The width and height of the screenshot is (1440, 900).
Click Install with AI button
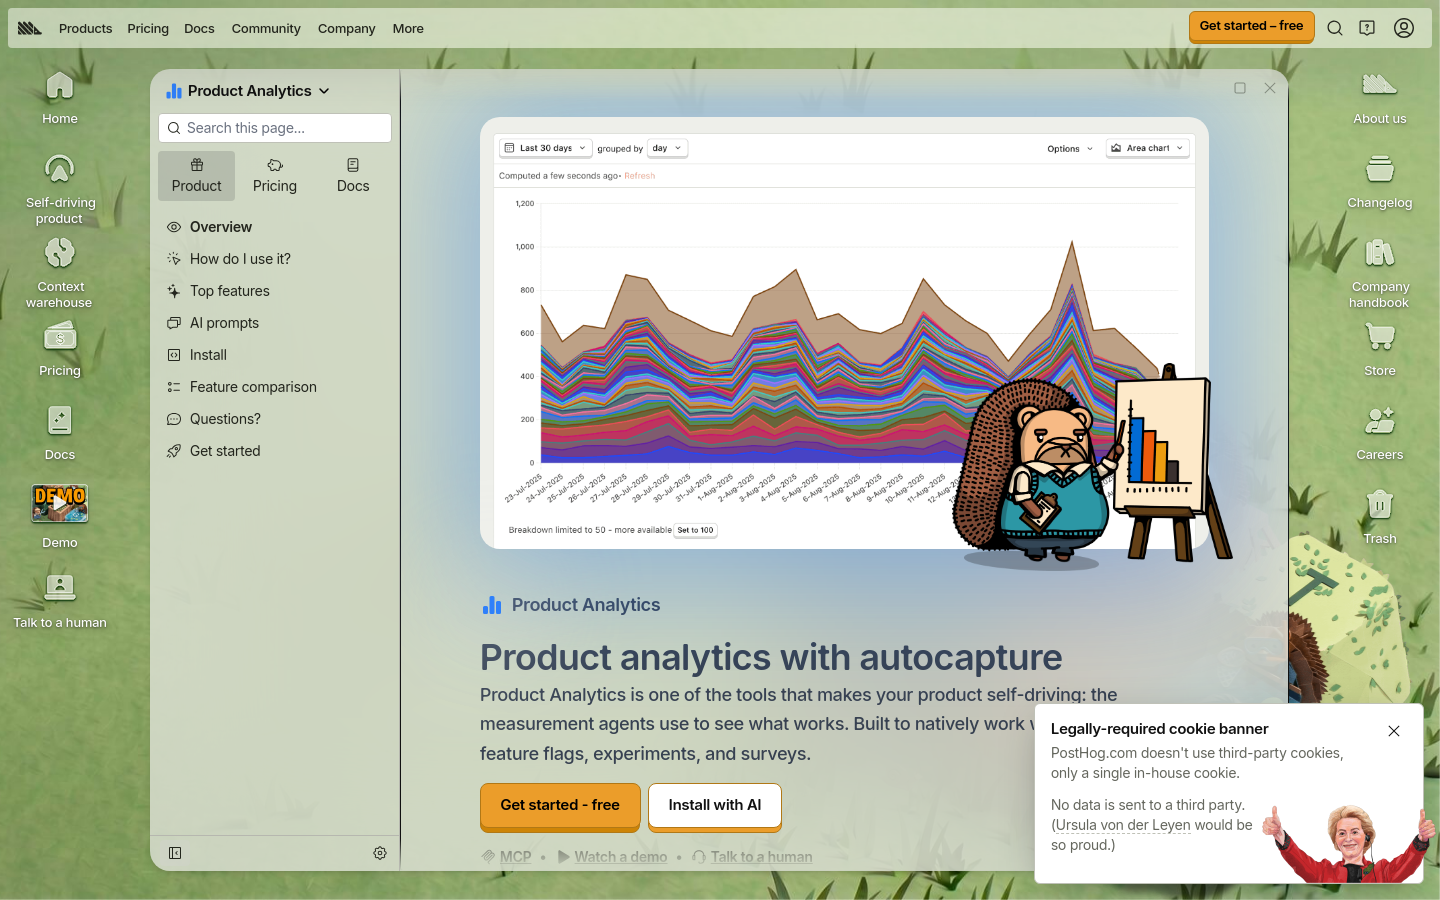coord(715,806)
